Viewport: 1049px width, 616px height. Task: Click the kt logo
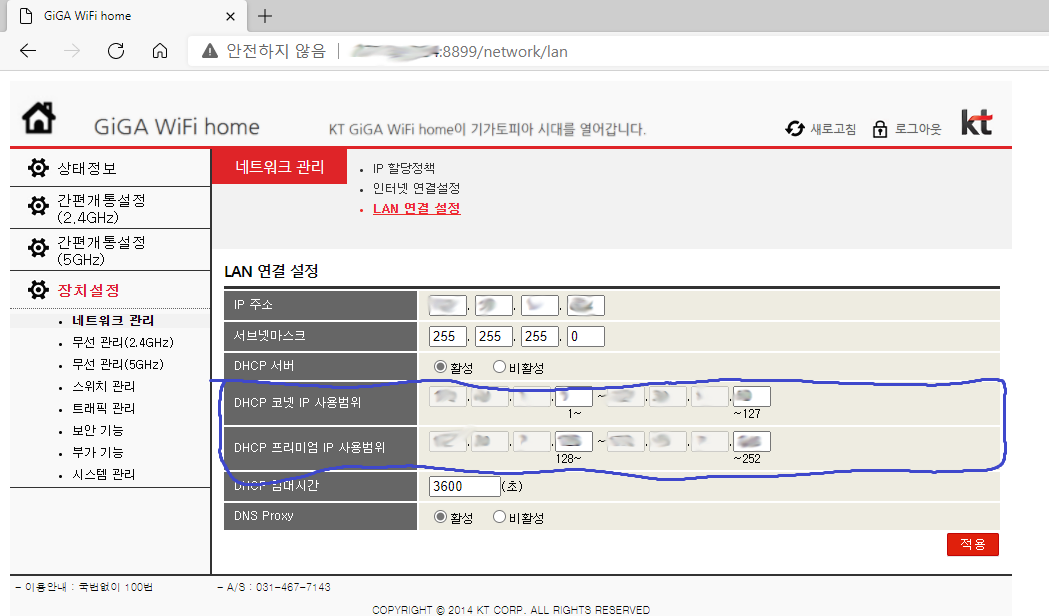tap(977, 122)
